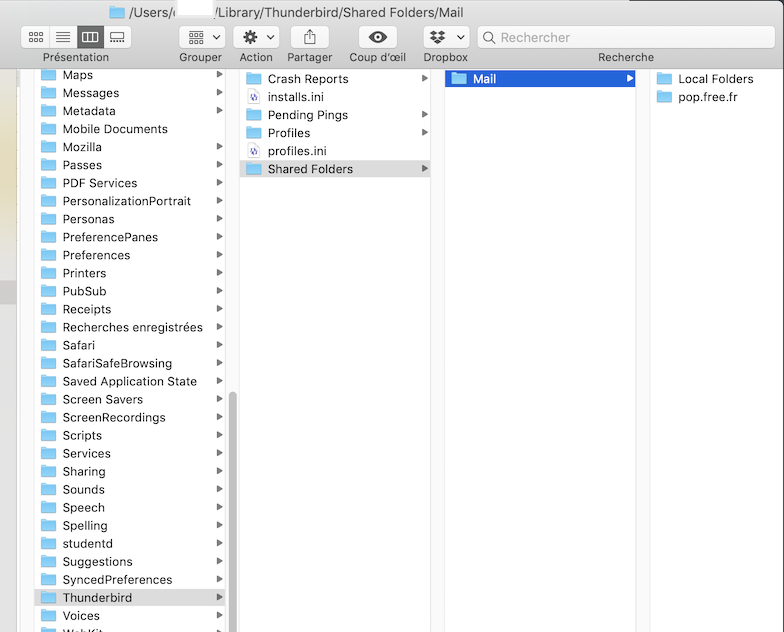Select column view presentation
This screenshot has height=632, width=784.
coord(90,37)
